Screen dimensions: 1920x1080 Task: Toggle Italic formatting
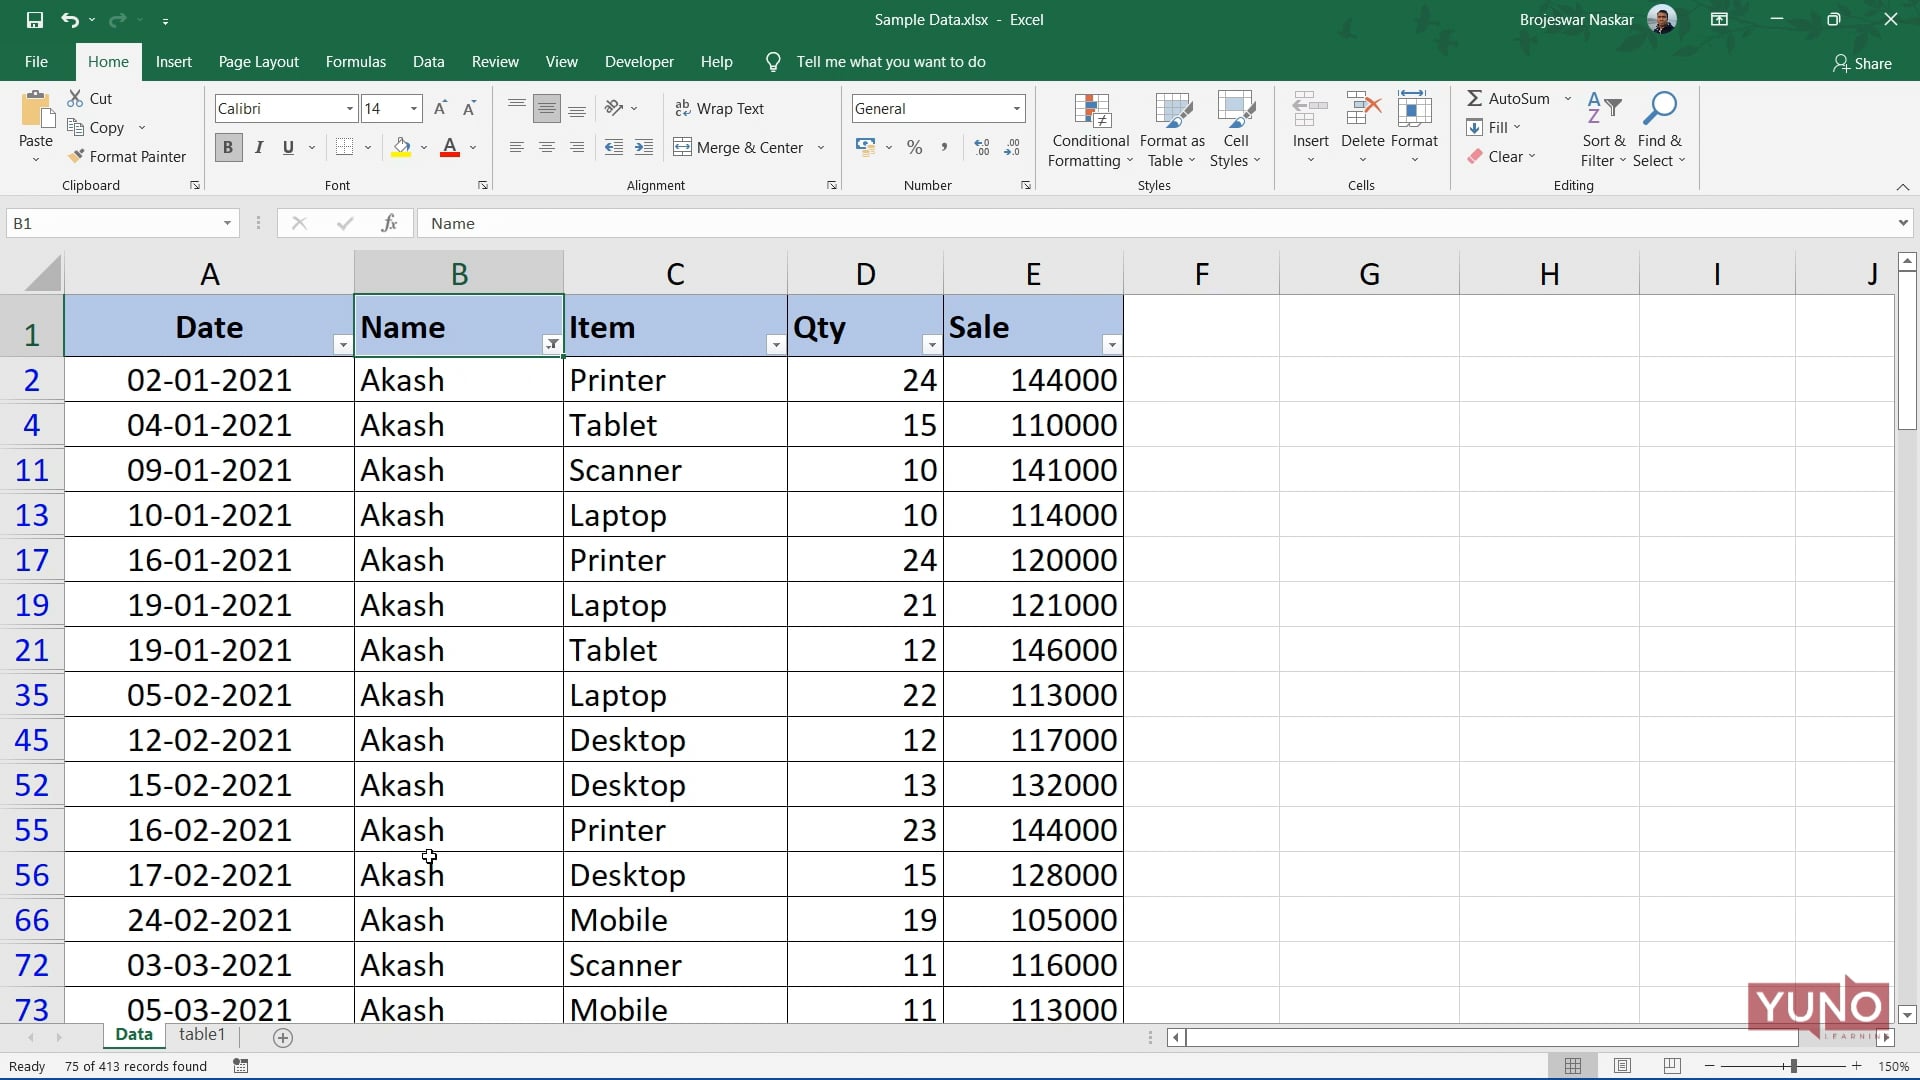[259, 147]
